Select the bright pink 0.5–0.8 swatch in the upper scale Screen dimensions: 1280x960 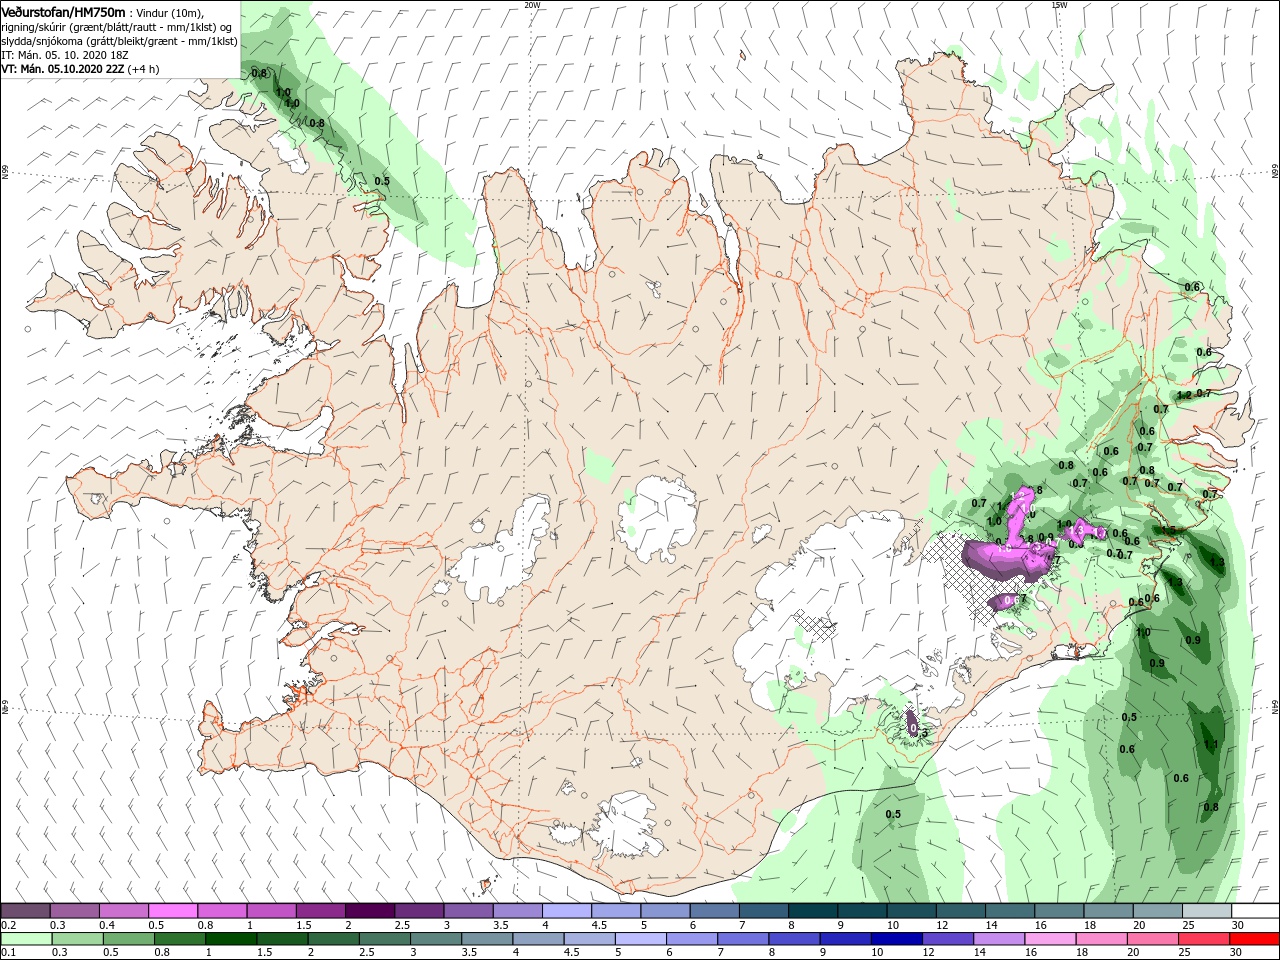[x=173, y=911]
